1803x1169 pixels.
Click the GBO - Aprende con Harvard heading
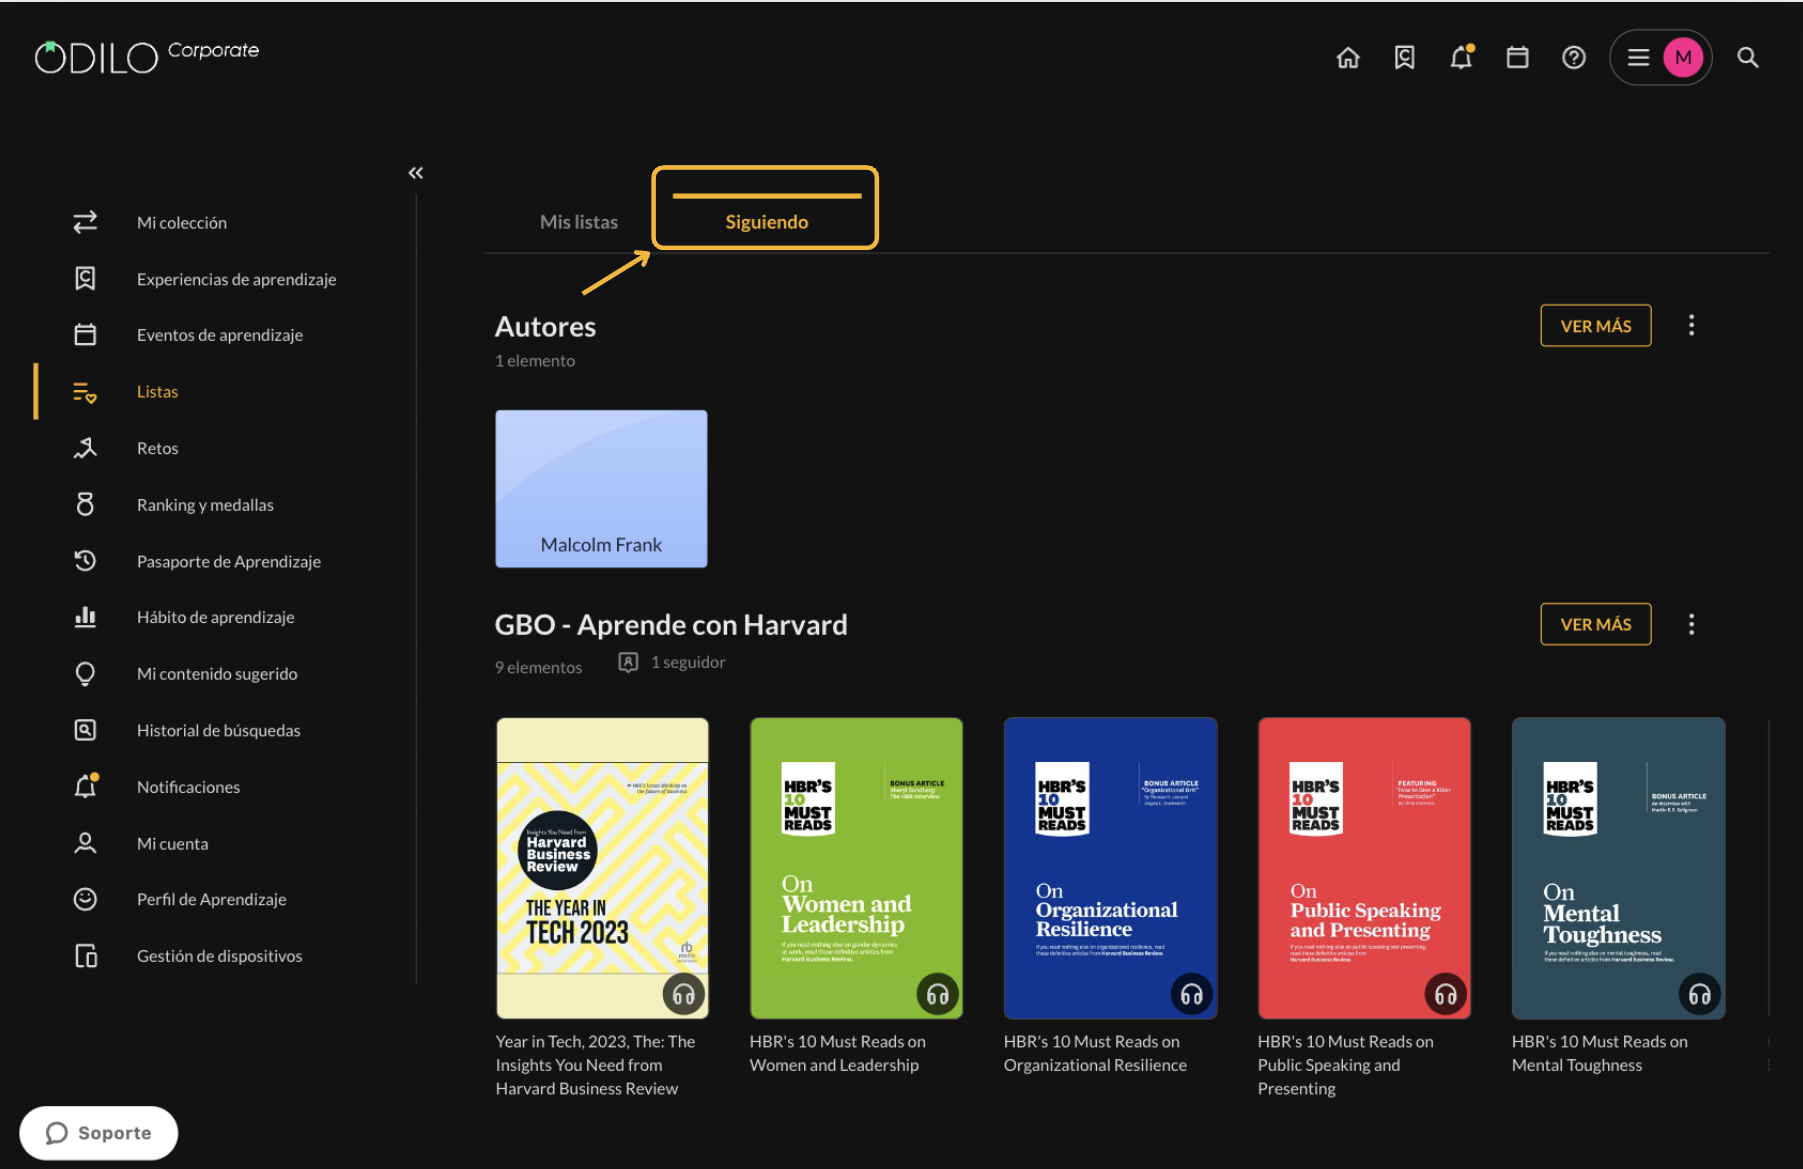(671, 625)
